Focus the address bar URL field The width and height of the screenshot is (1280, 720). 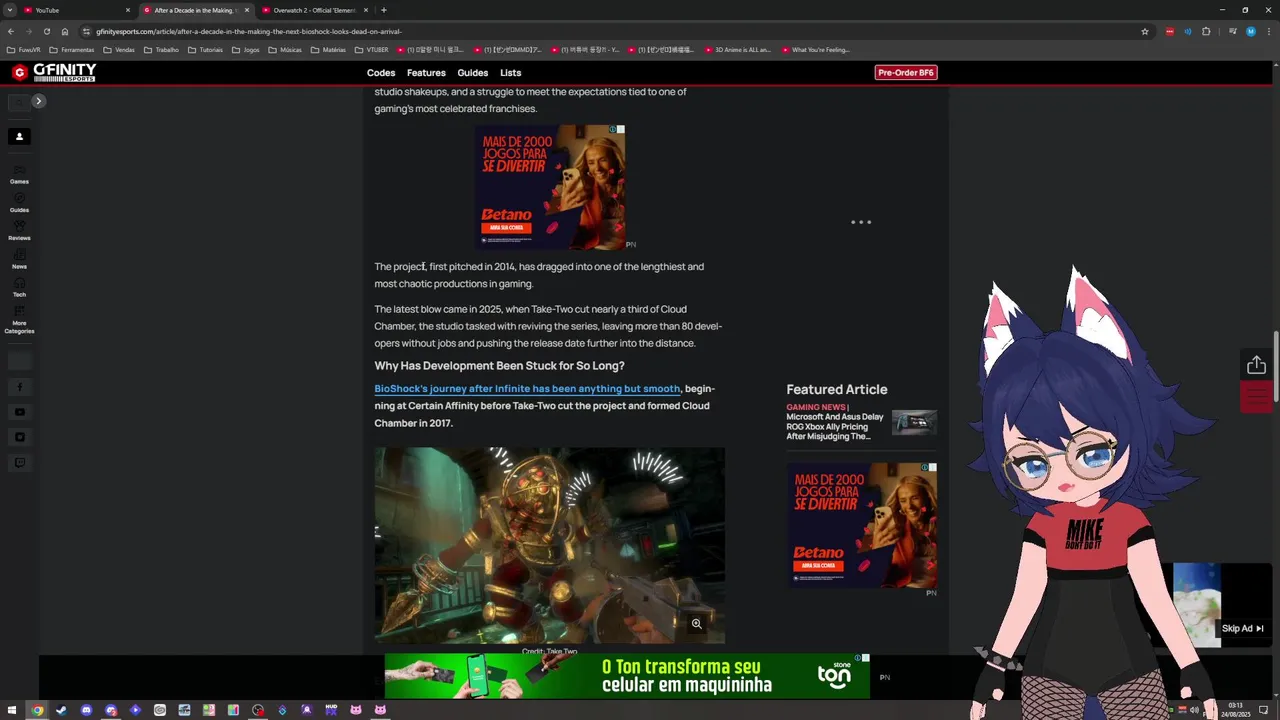[615, 31]
